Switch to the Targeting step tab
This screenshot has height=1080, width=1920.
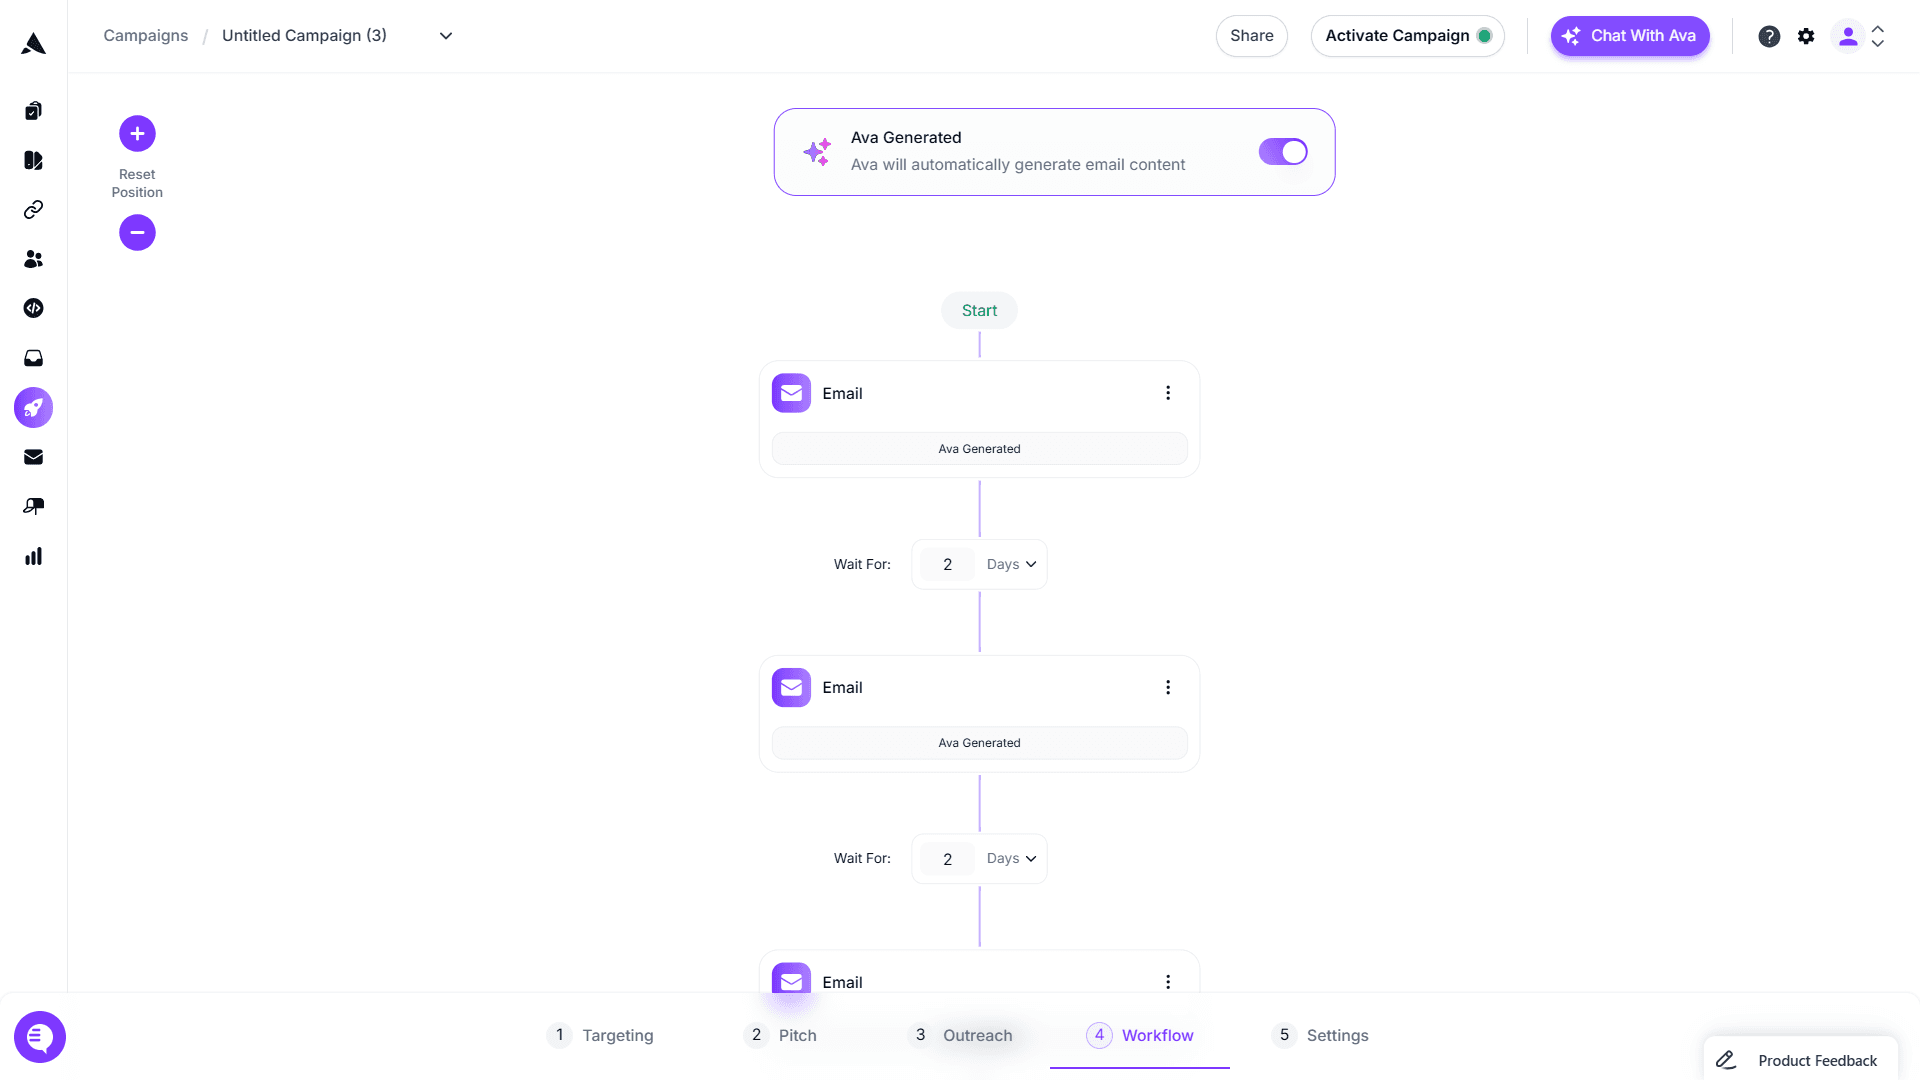pos(617,1035)
